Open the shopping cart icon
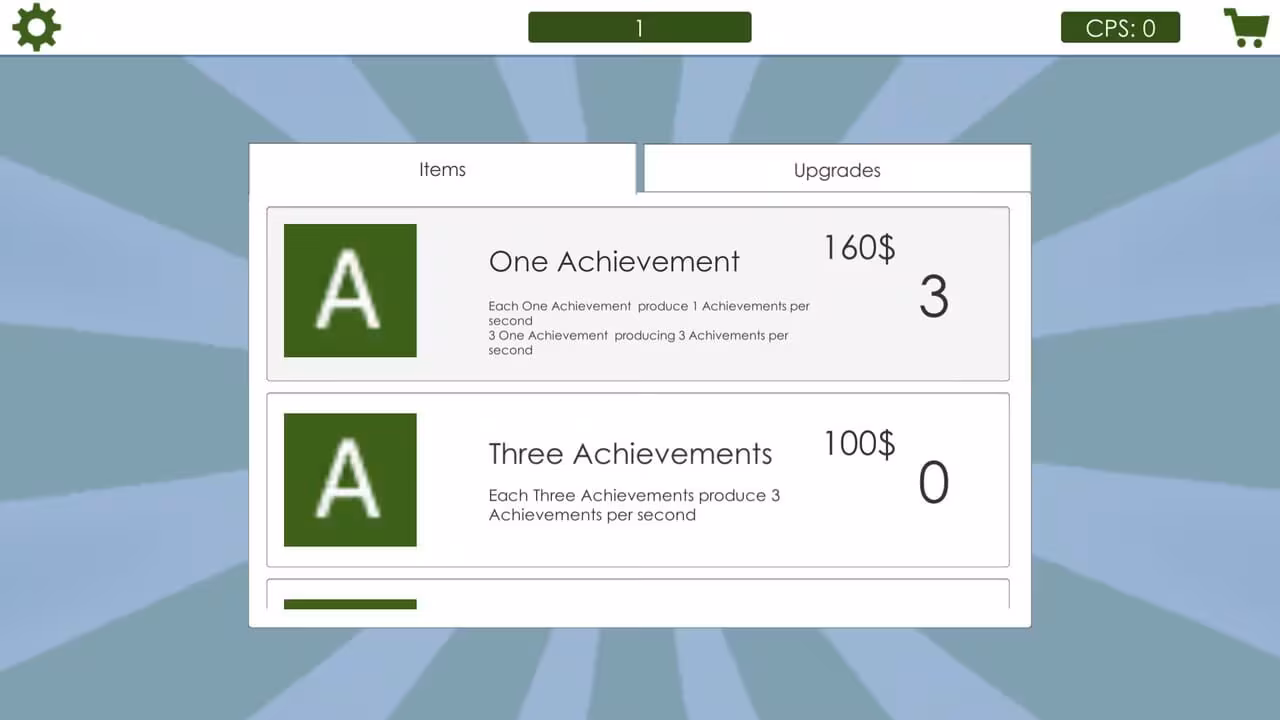The width and height of the screenshot is (1280, 720). pyautogui.click(x=1246, y=27)
